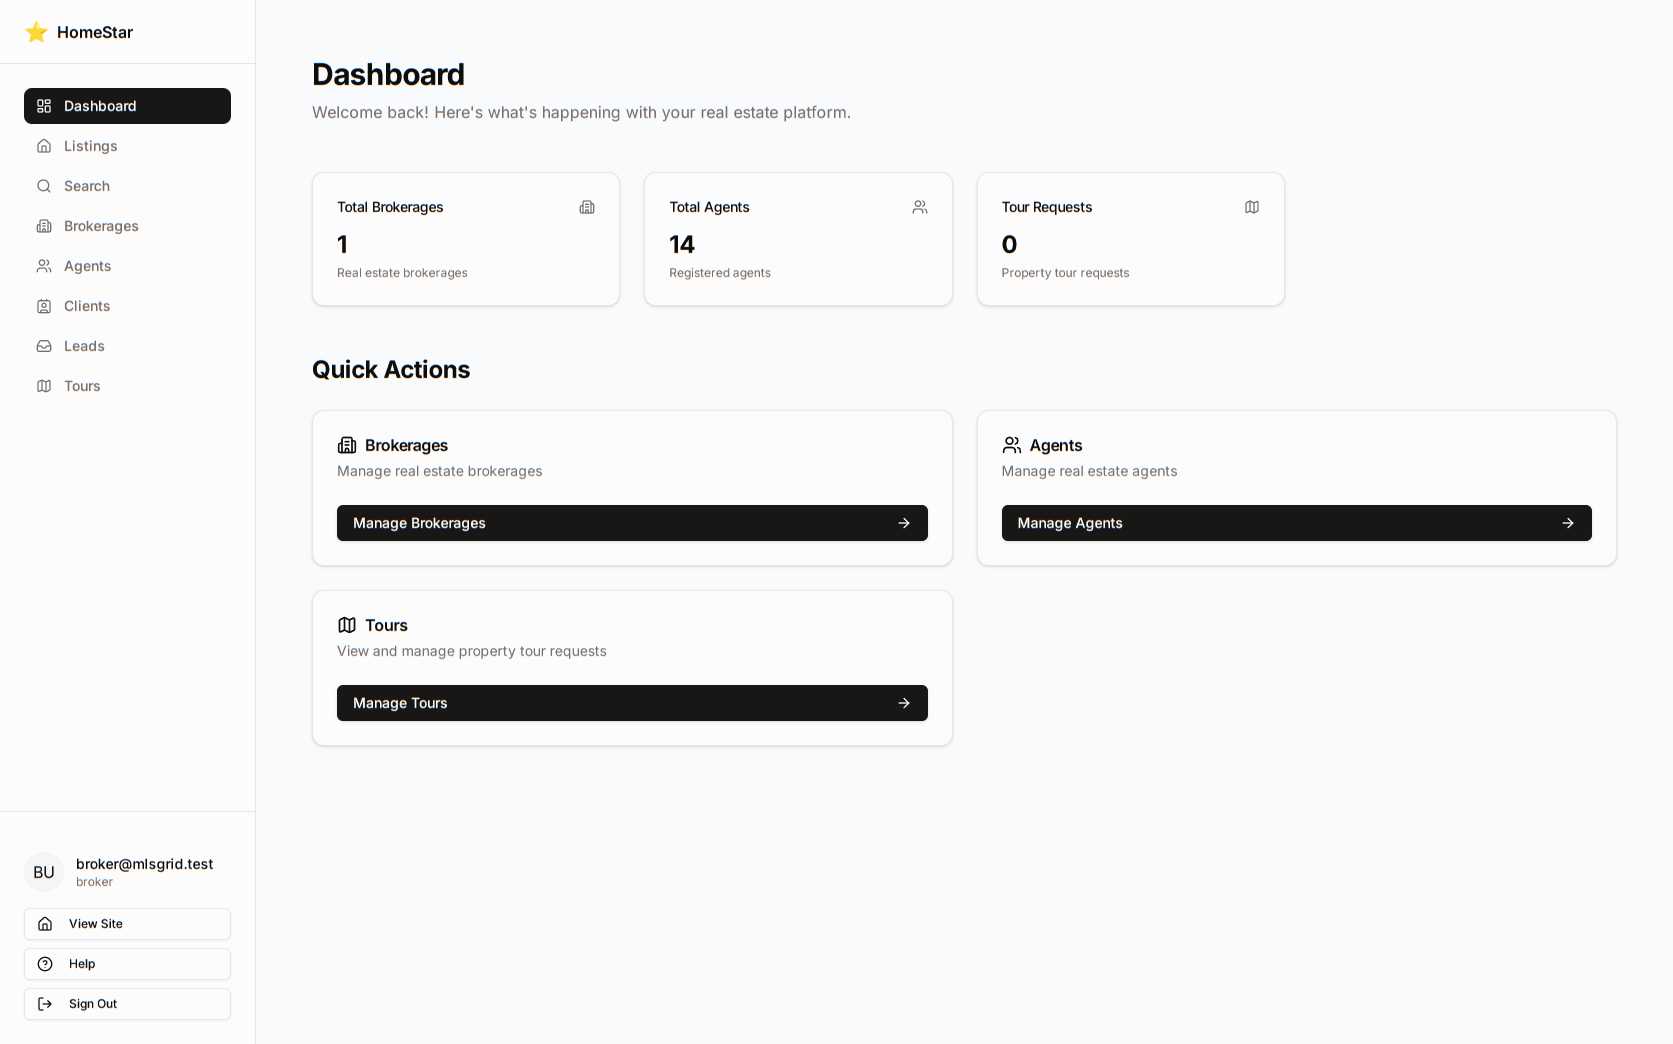Open the Help button
Image resolution: width=1673 pixels, height=1044 pixels.
click(127, 964)
